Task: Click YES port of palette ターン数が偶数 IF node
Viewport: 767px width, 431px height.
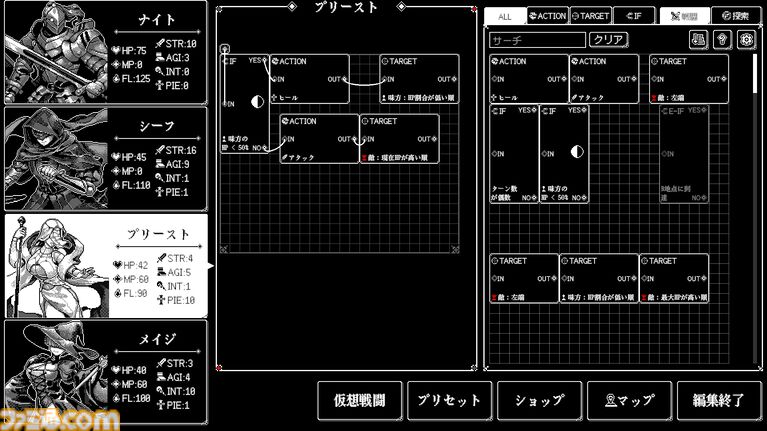Action: coord(534,111)
